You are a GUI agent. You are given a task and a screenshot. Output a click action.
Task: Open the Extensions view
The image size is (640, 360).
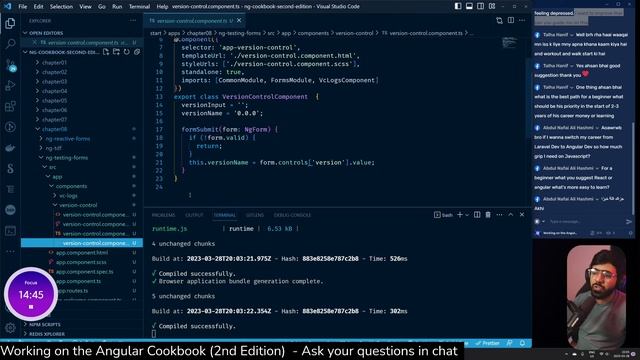click(x=10, y=106)
